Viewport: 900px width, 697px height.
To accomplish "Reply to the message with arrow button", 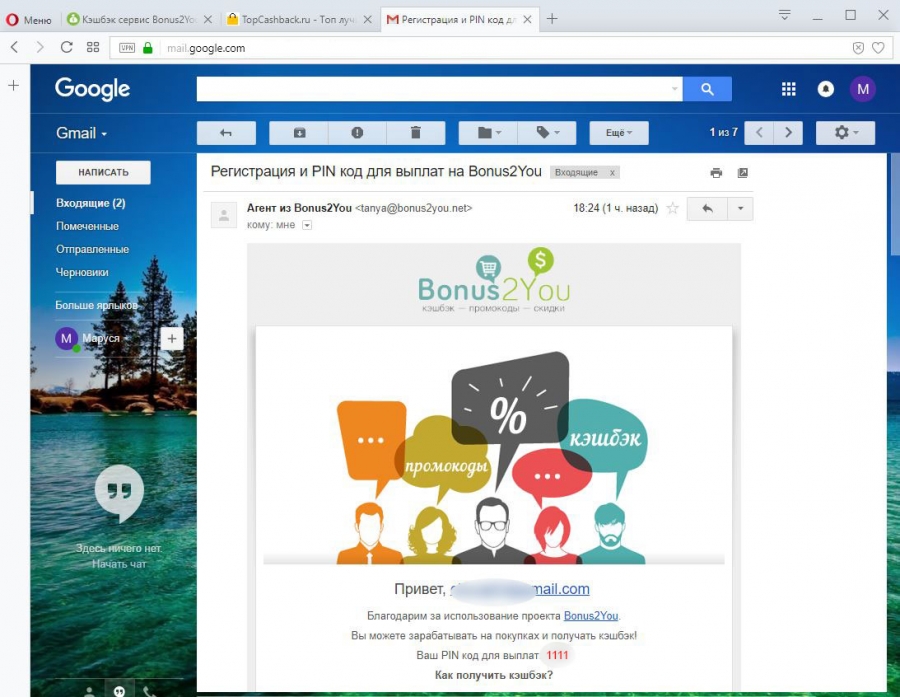I will (707, 208).
